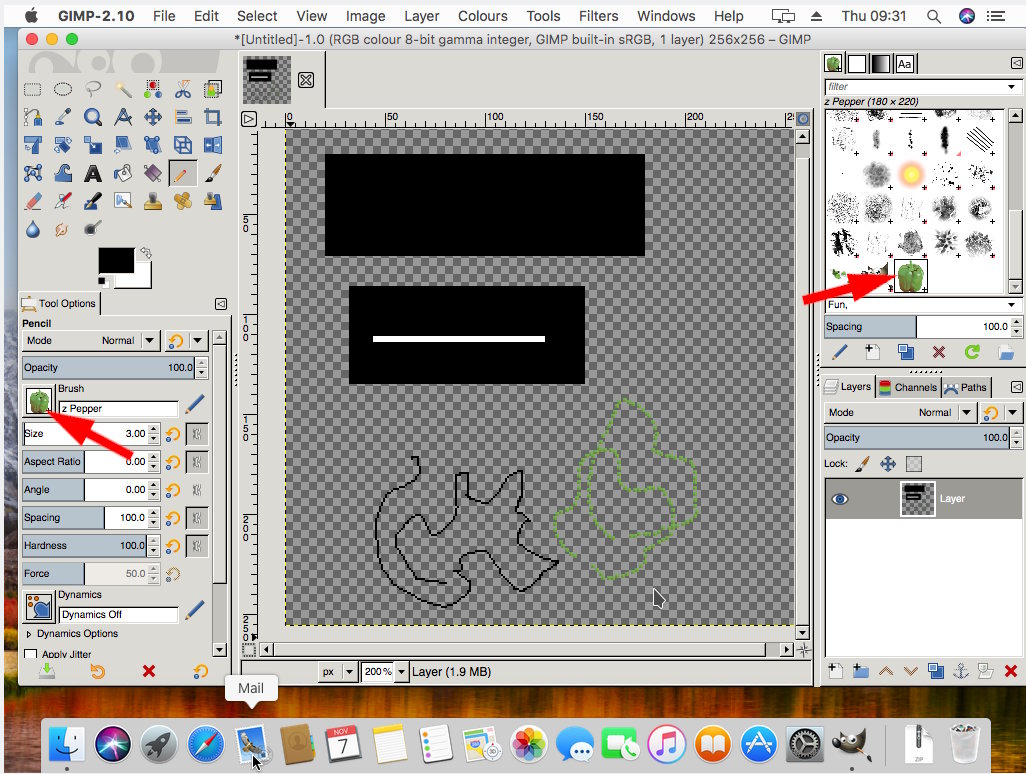Open the Colours menu
Viewport: 1026px width, 774px height.
tap(482, 16)
